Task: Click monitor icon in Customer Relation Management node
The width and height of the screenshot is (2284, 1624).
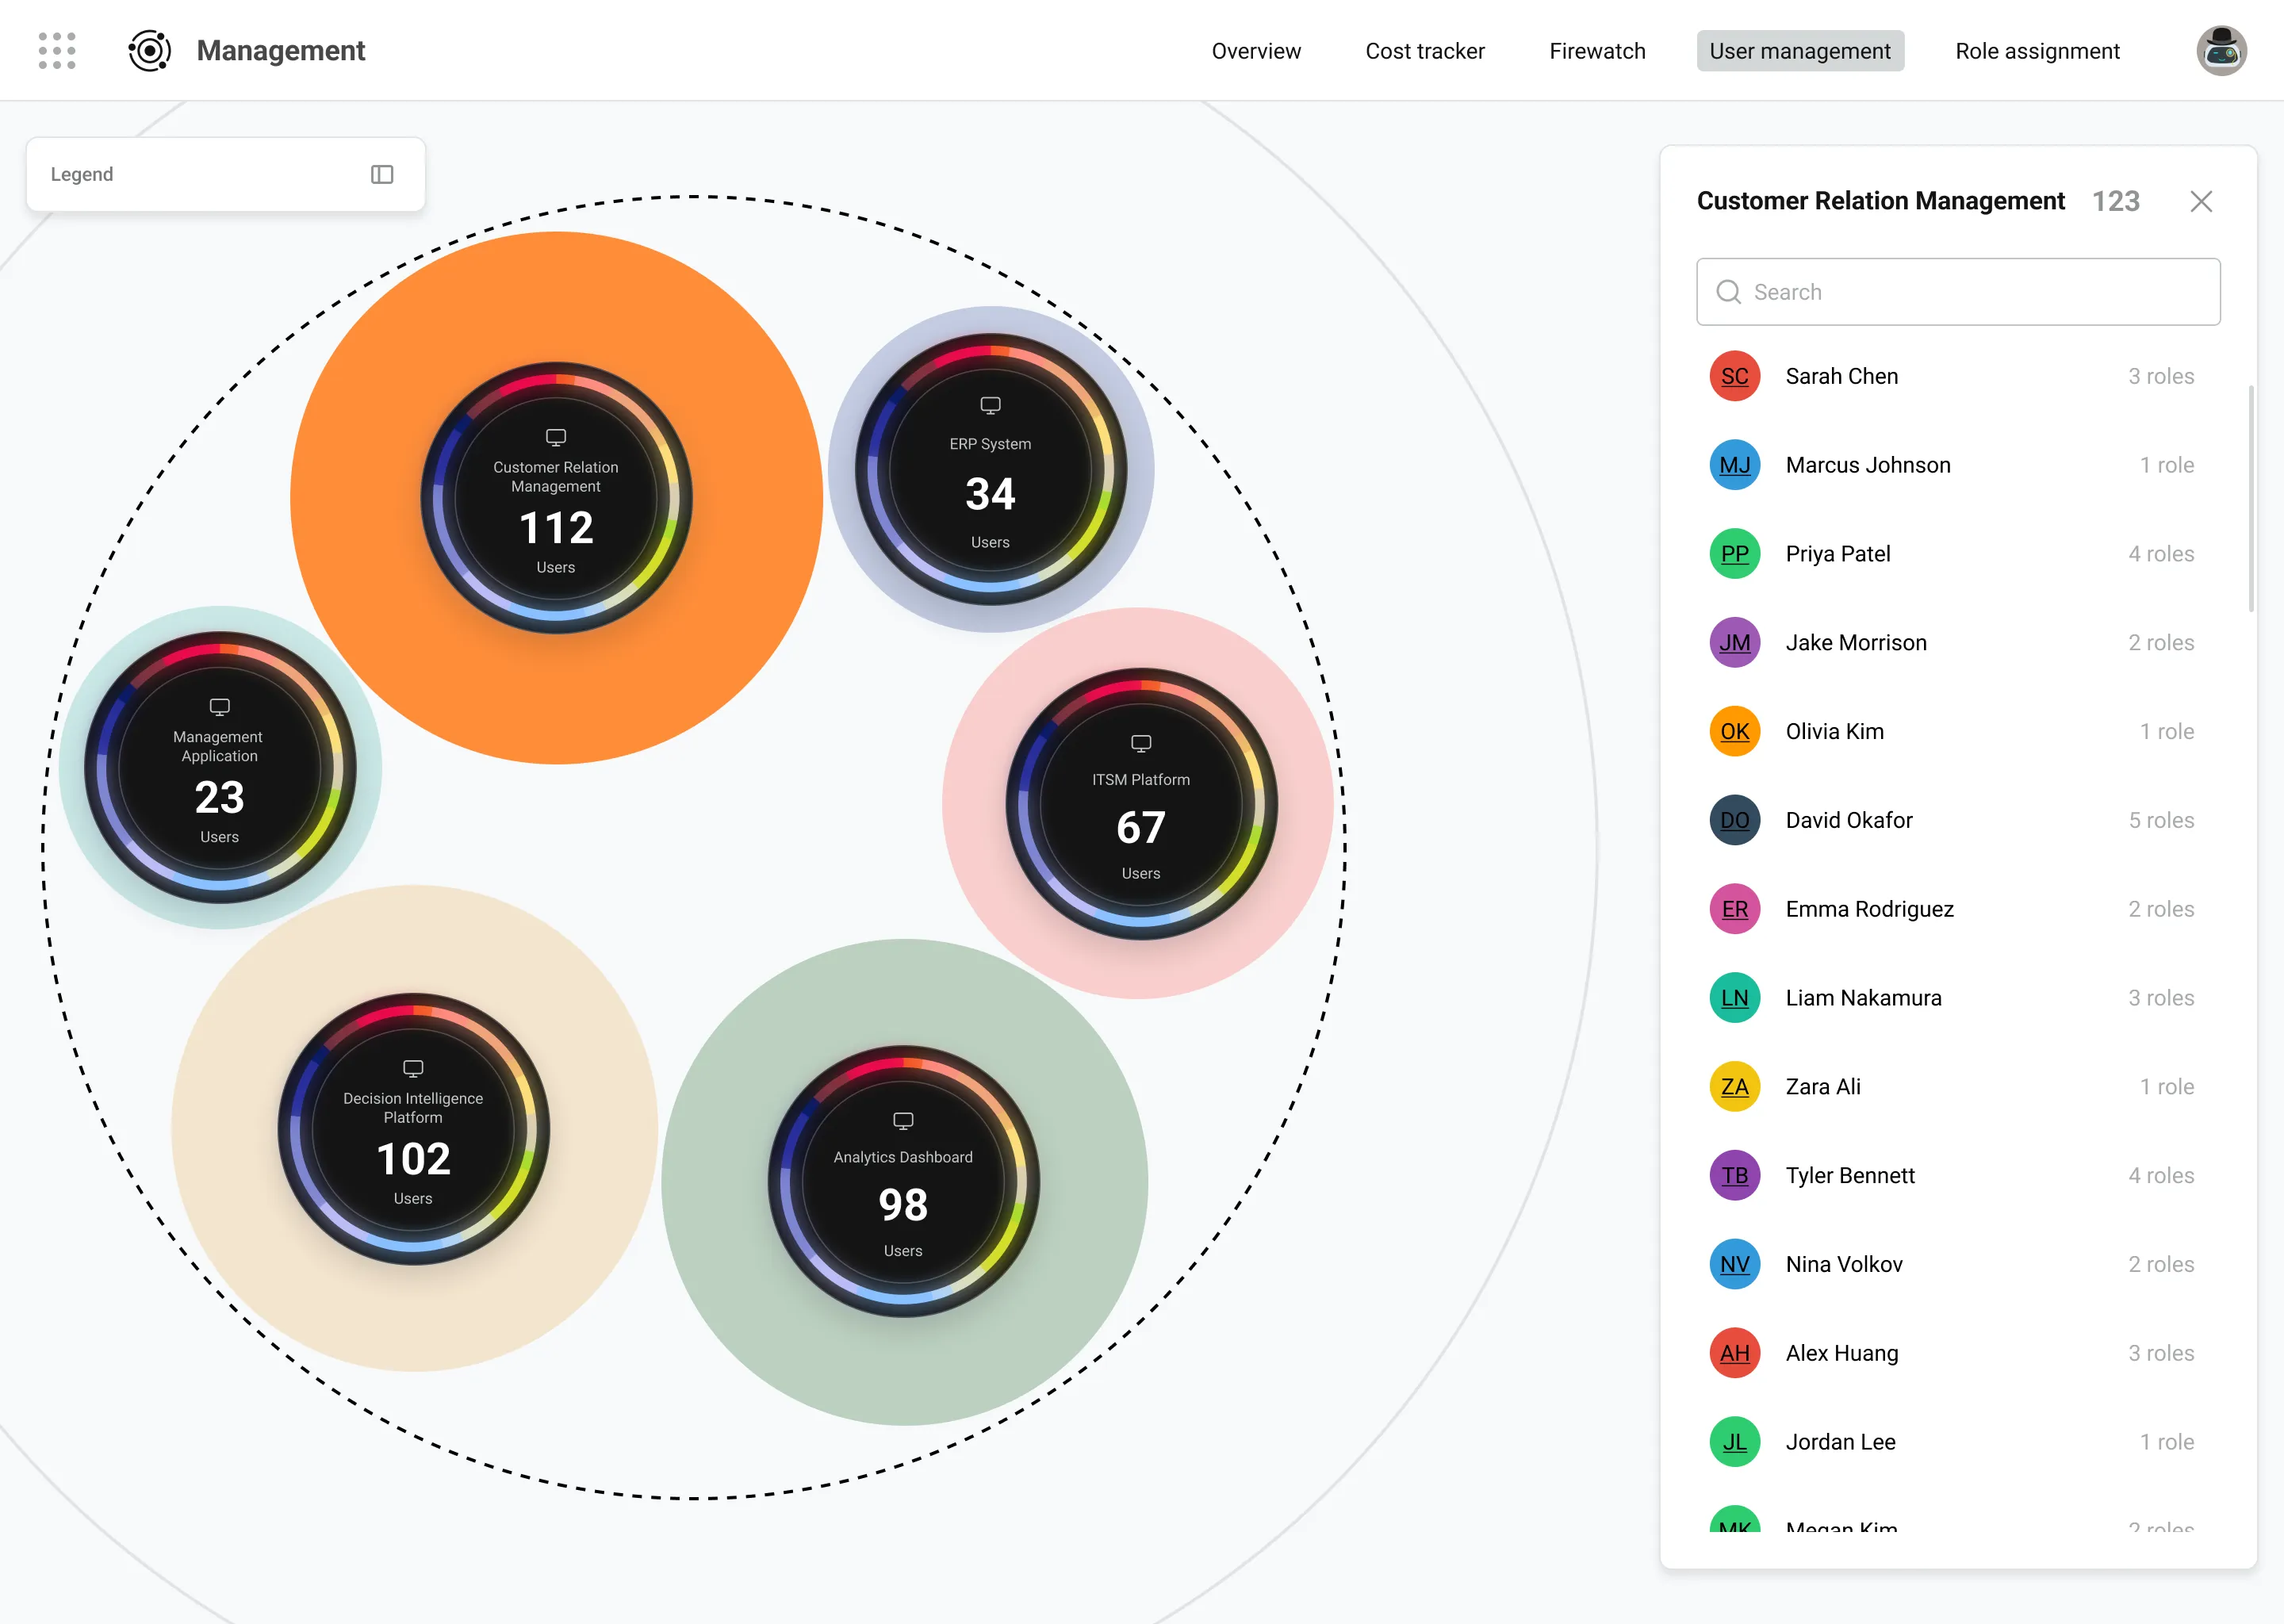Action: pyautogui.click(x=556, y=437)
